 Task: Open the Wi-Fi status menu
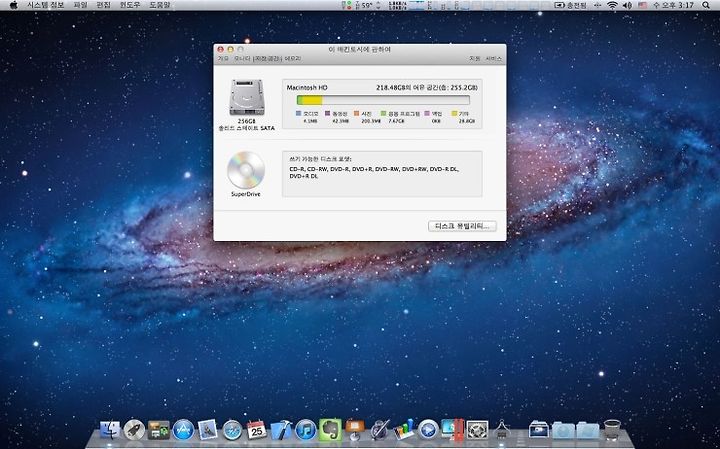(x=612, y=5)
